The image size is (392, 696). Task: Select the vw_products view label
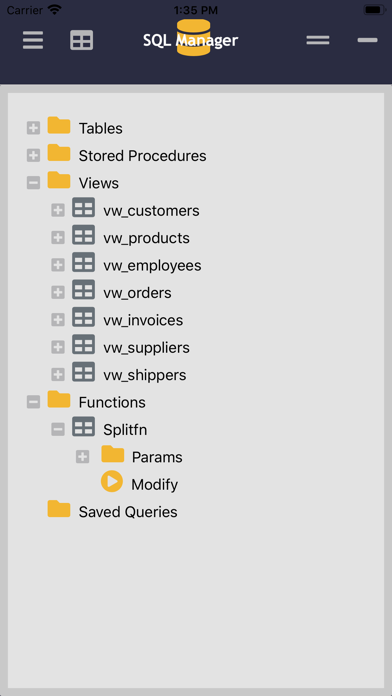point(147,238)
